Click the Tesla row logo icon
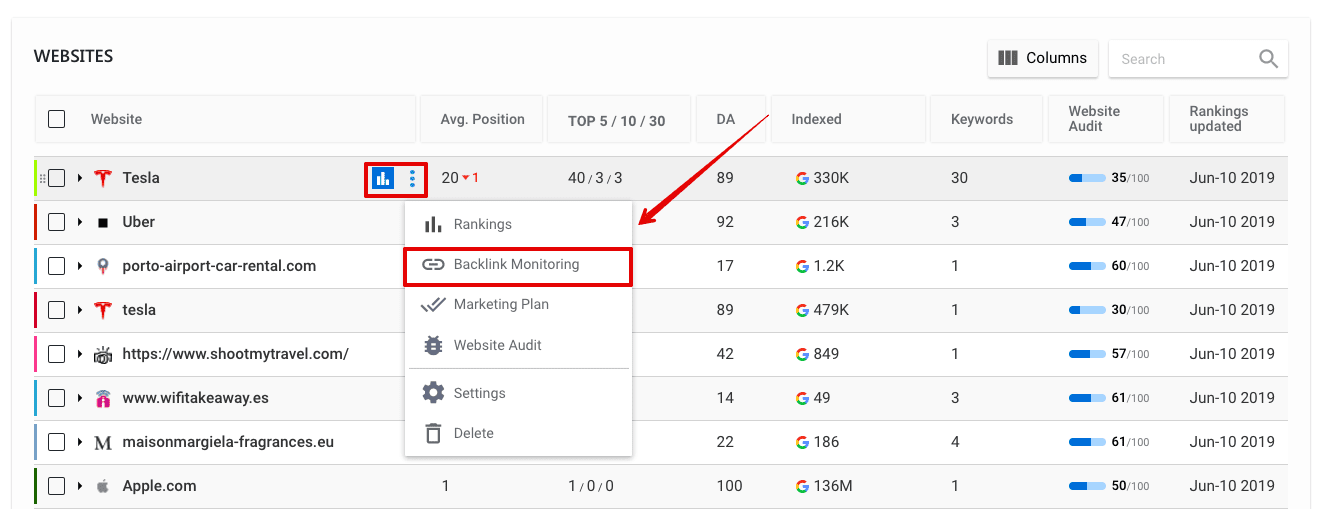The height and width of the screenshot is (509, 1323). point(102,178)
